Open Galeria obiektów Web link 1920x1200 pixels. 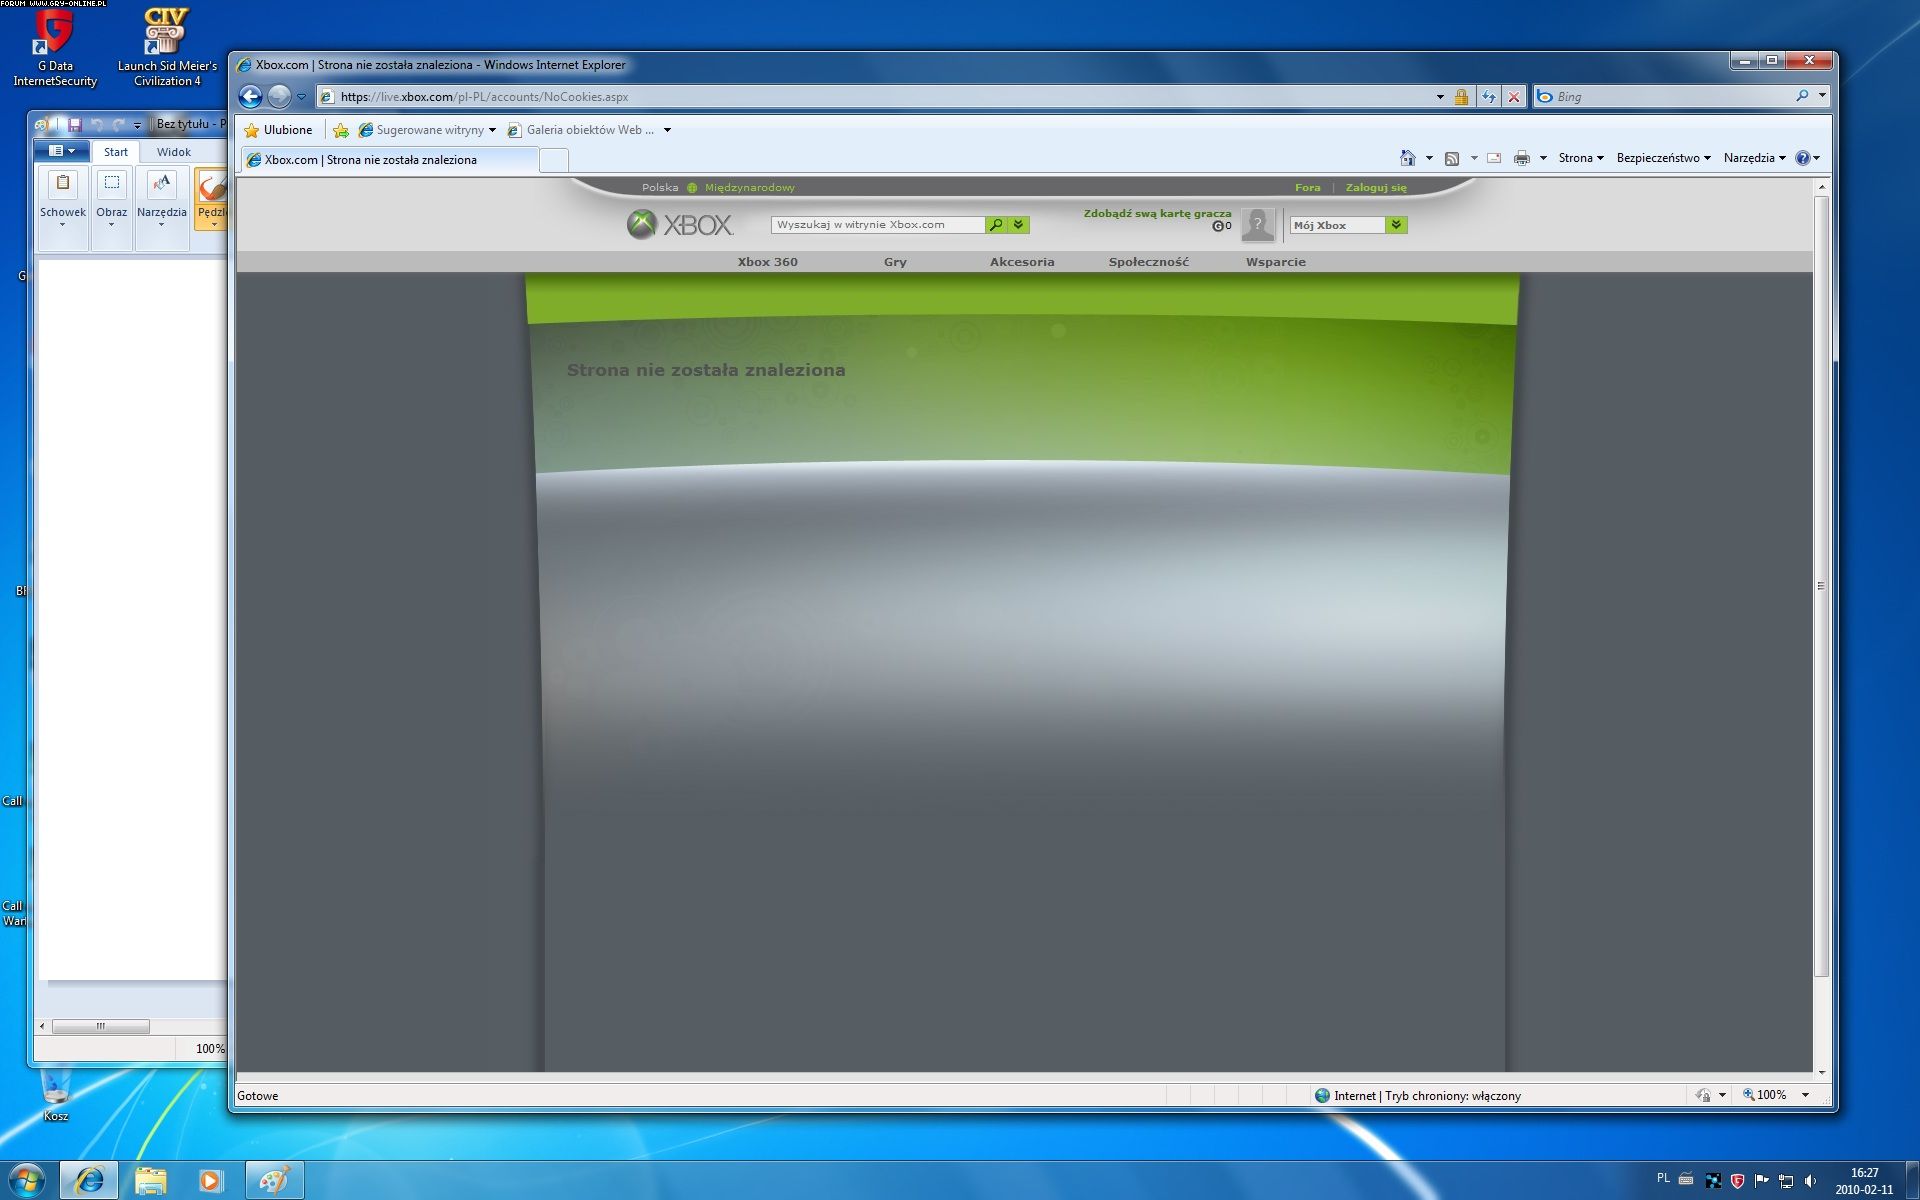click(x=581, y=130)
